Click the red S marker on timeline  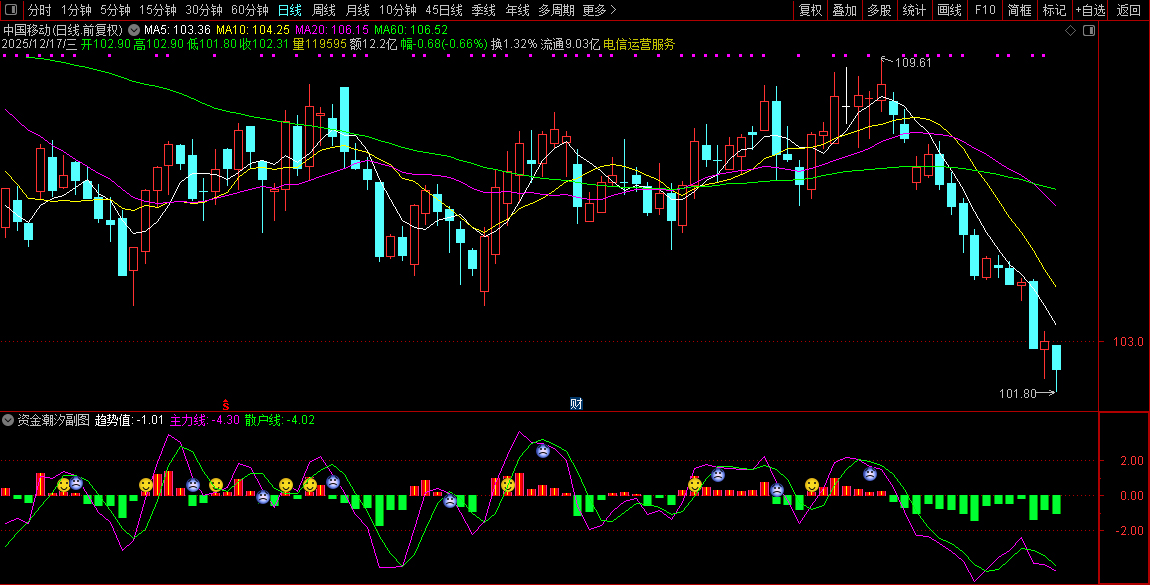point(226,404)
